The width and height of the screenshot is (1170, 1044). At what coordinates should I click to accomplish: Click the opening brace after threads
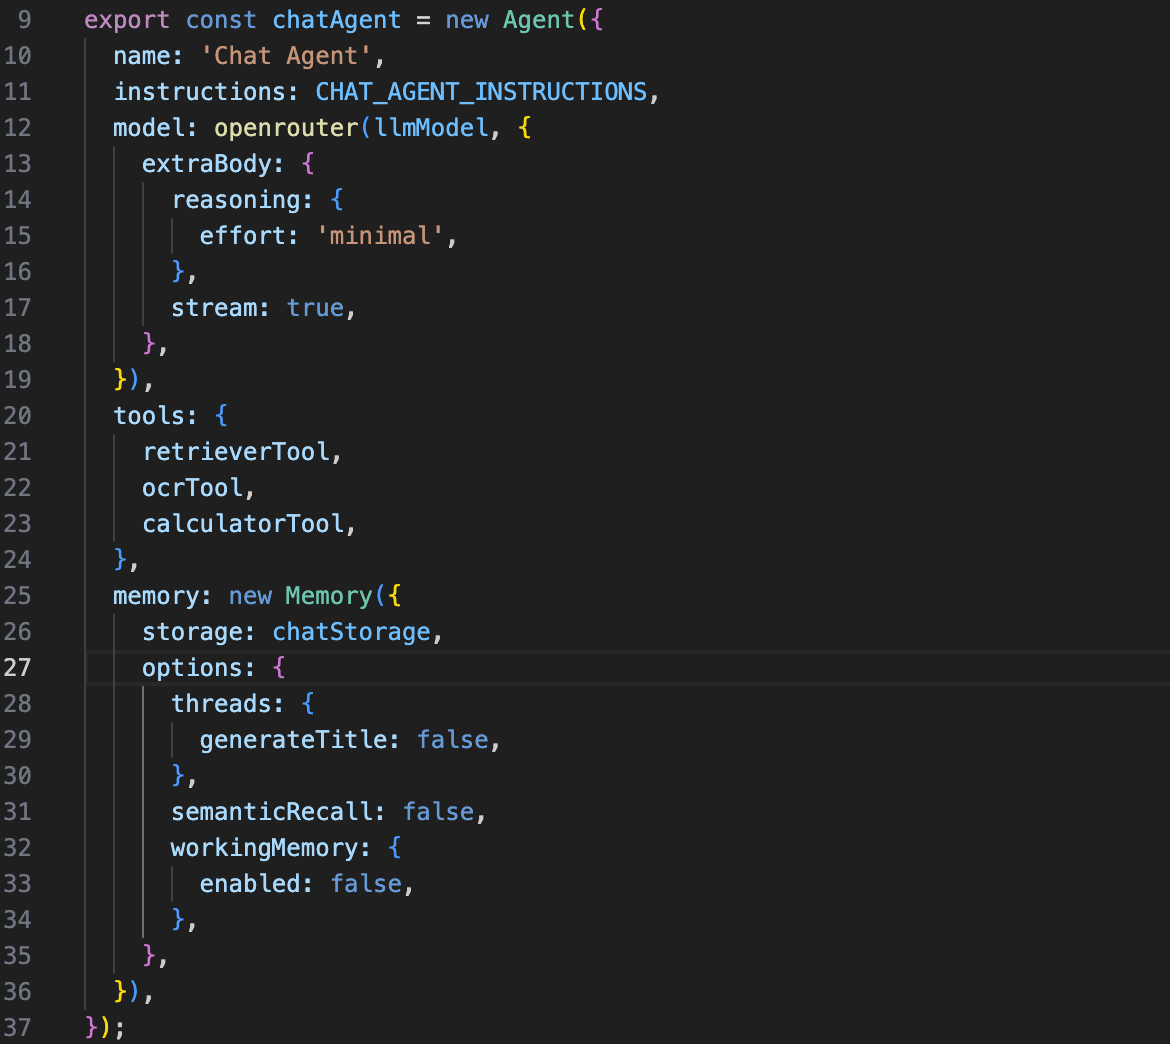(307, 704)
